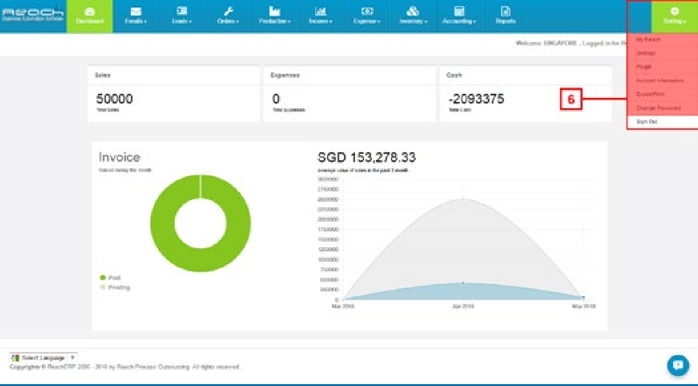Collapse the Setting gear dropdown
The height and width of the screenshot is (386, 698).
coord(675,16)
